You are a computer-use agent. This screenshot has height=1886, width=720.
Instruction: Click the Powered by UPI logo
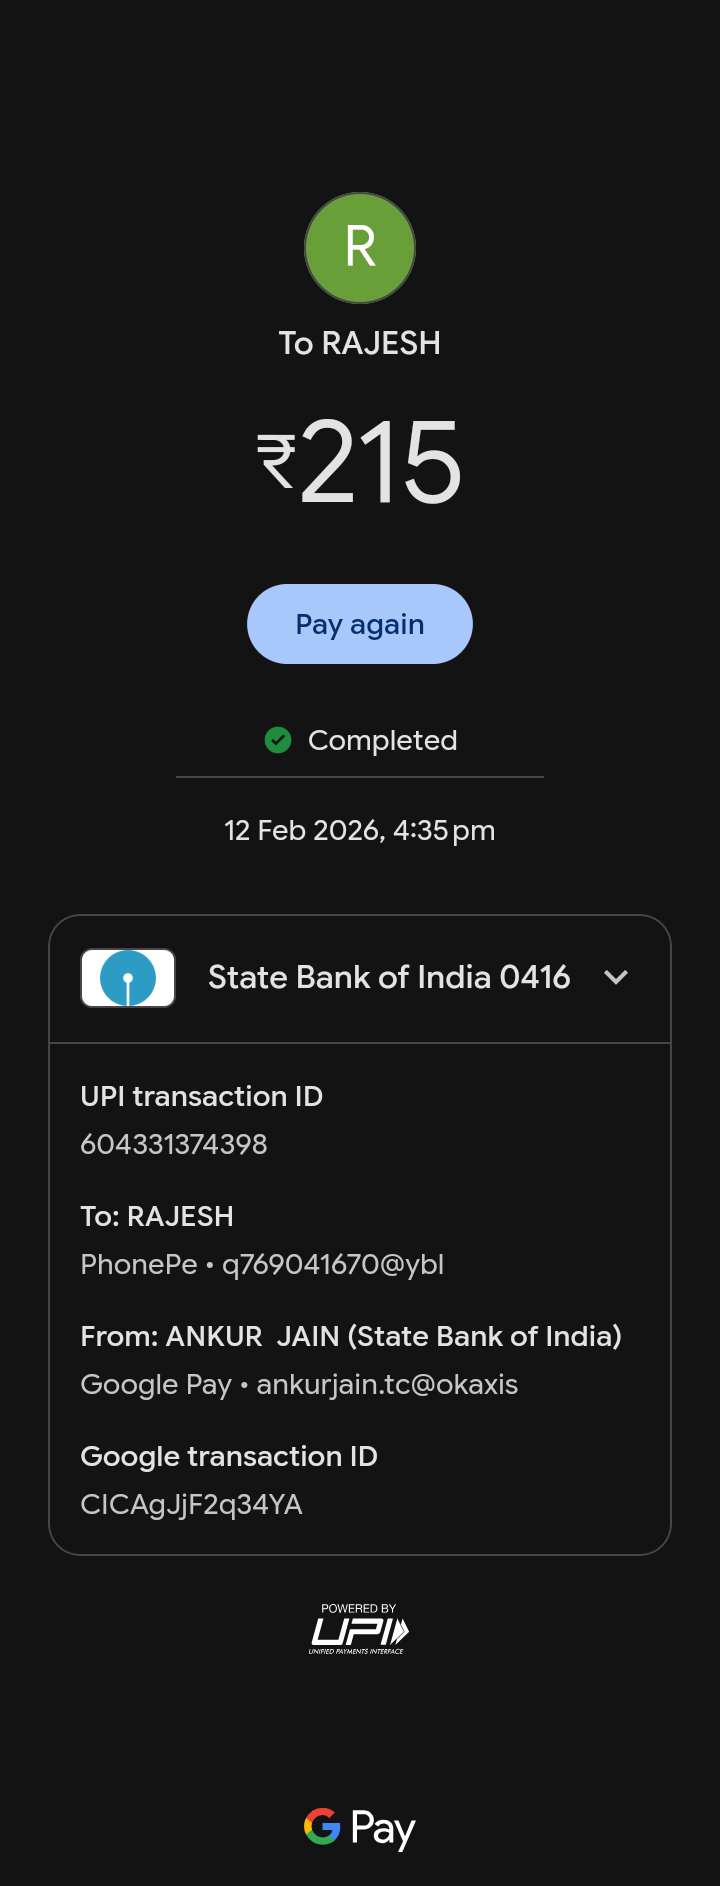point(359,1629)
